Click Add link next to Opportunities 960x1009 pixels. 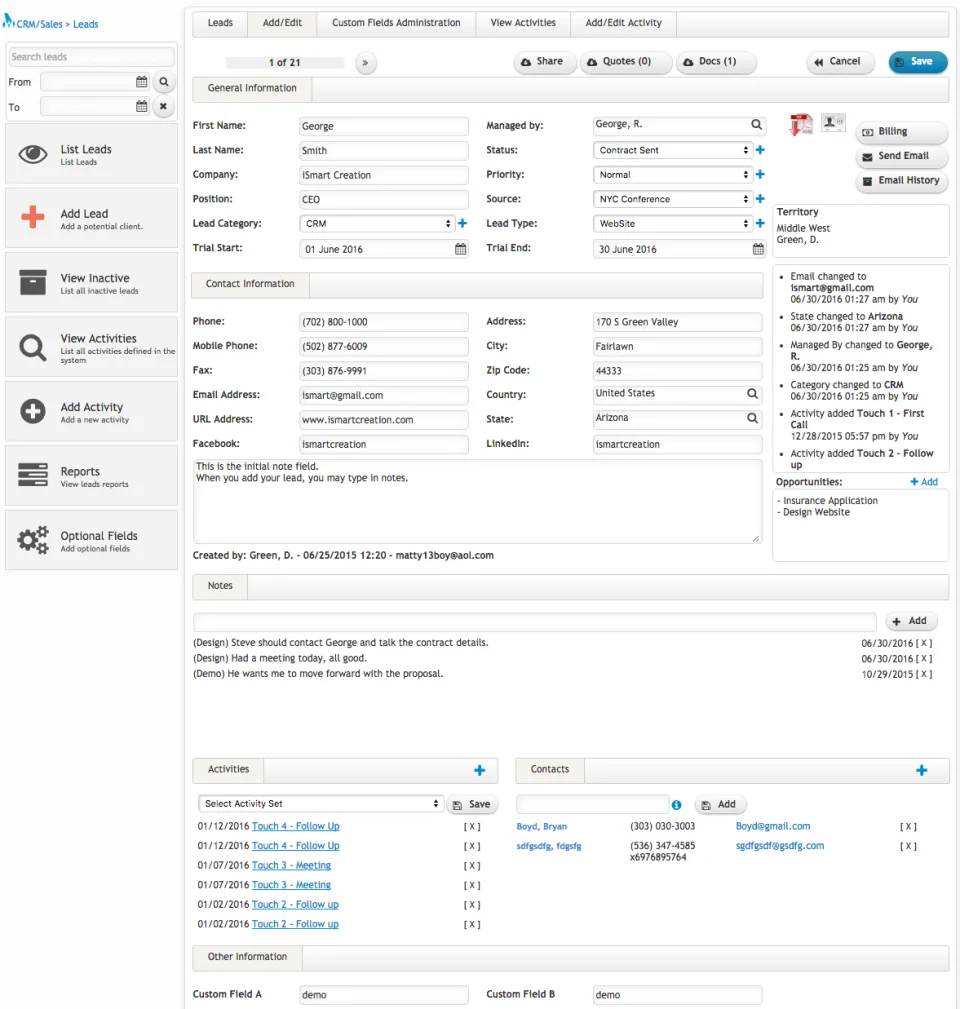[x=924, y=482]
